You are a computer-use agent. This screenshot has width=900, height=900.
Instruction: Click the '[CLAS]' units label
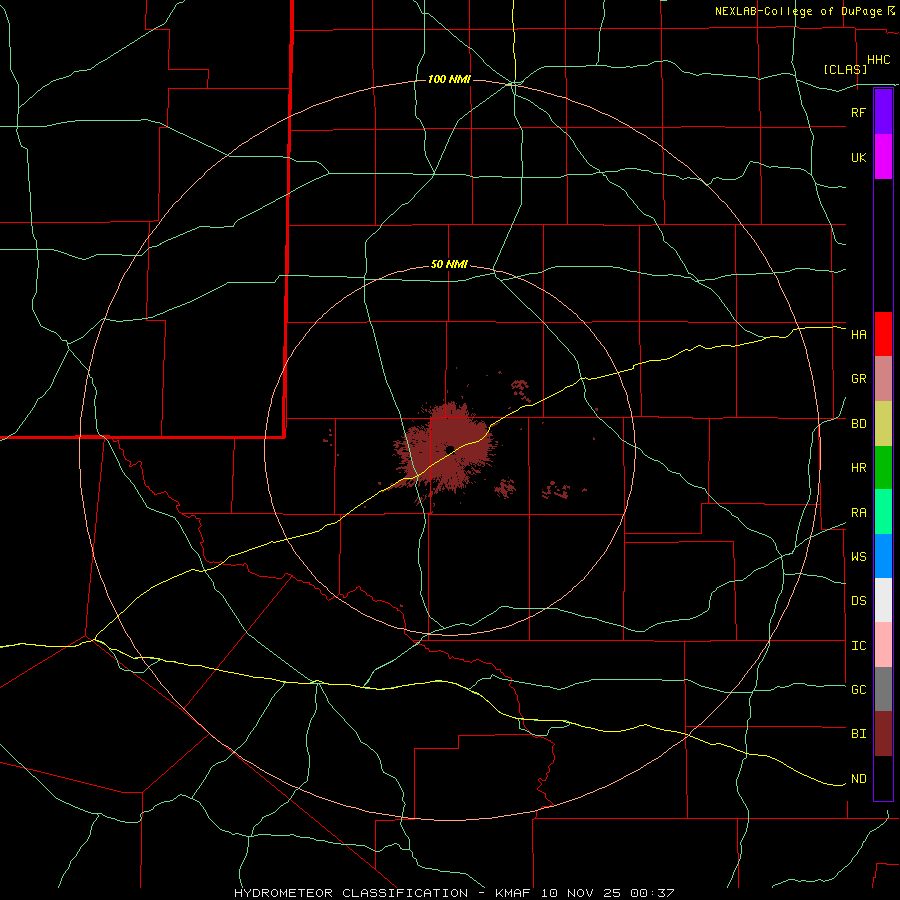coord(845,69)
